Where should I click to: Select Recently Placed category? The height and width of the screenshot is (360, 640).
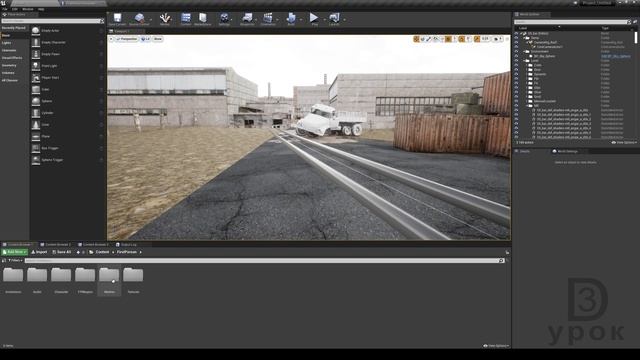(x=15, y=28)
